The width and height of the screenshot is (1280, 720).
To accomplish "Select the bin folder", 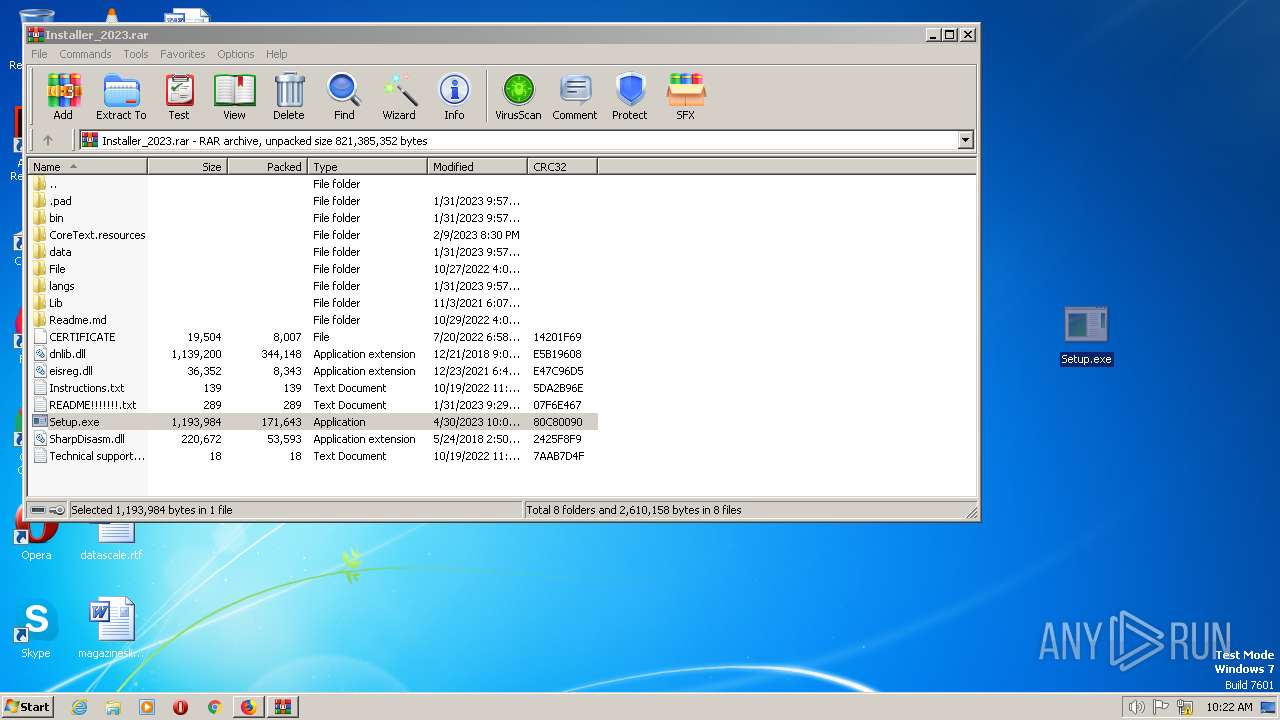I will point(313,218).
